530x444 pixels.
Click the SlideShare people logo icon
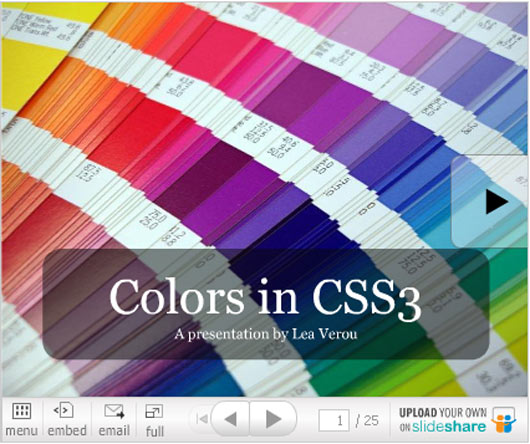504,421
